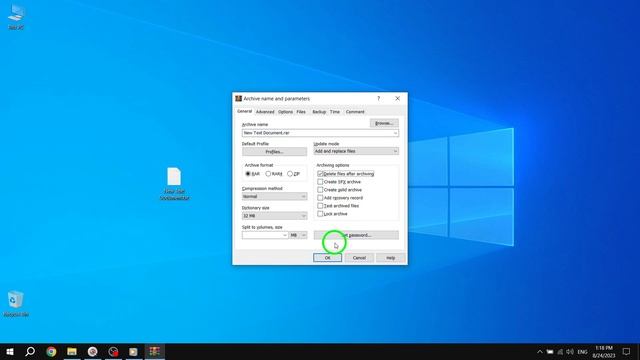Viewport: 640px width, 360px height.
Task: Open the Split to volumes size combo box
Action: tap(265, 235)
